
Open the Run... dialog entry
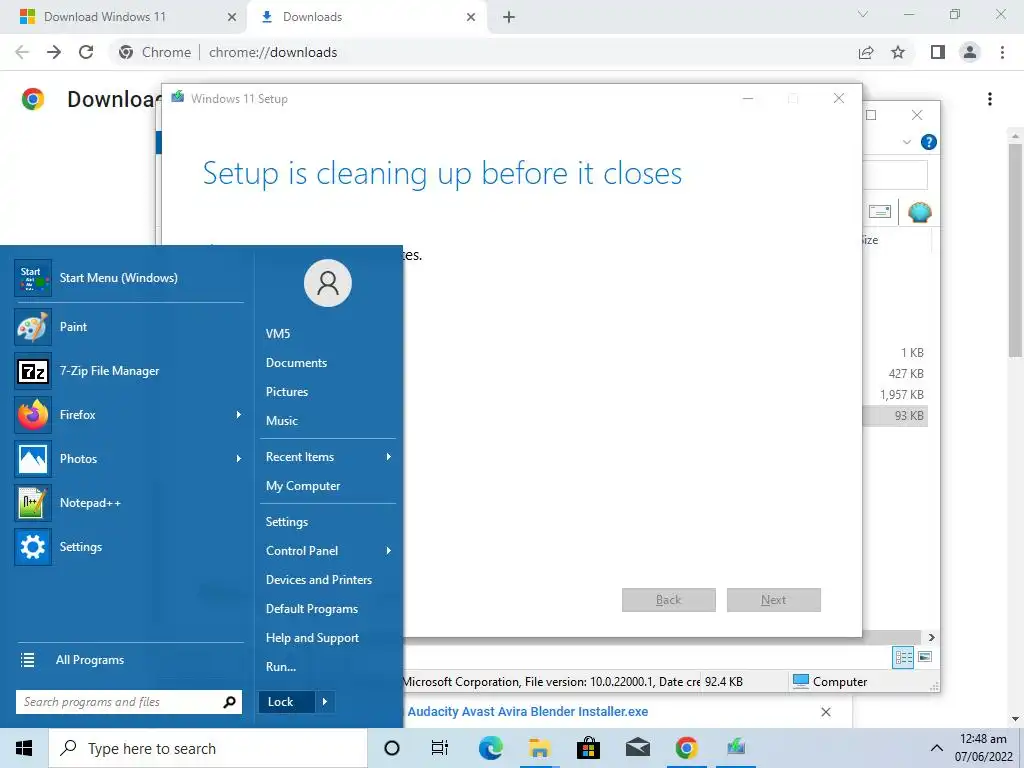[x=281, y=667]
